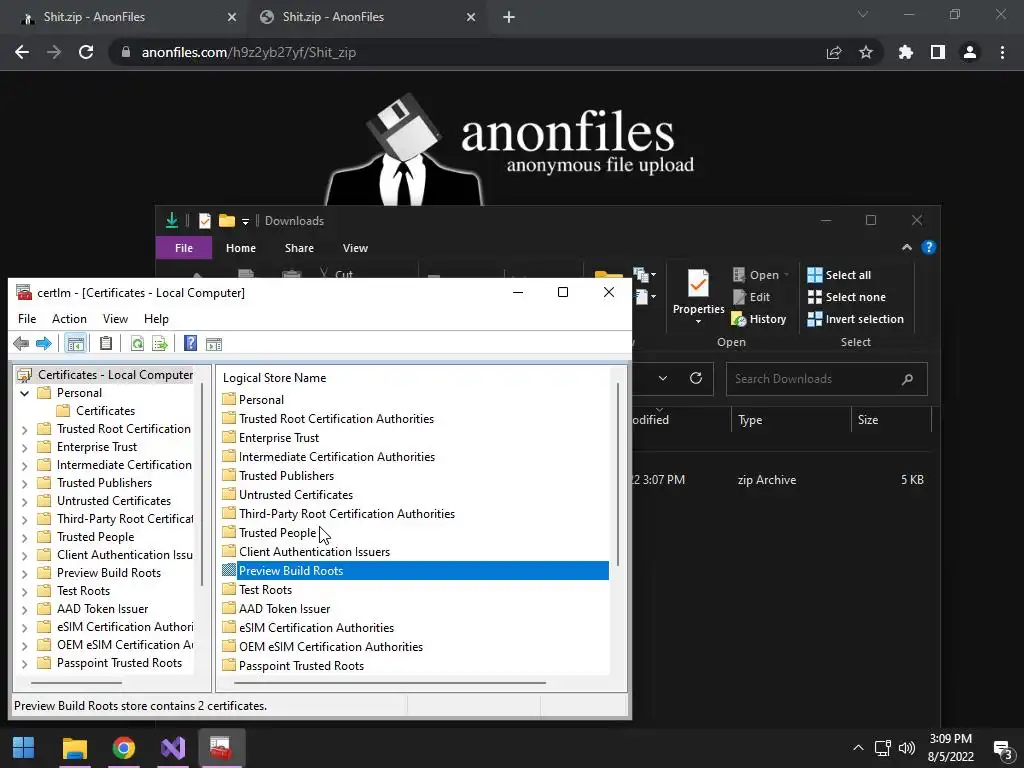Open the Explorer address history dropdown

click(663, 378)
